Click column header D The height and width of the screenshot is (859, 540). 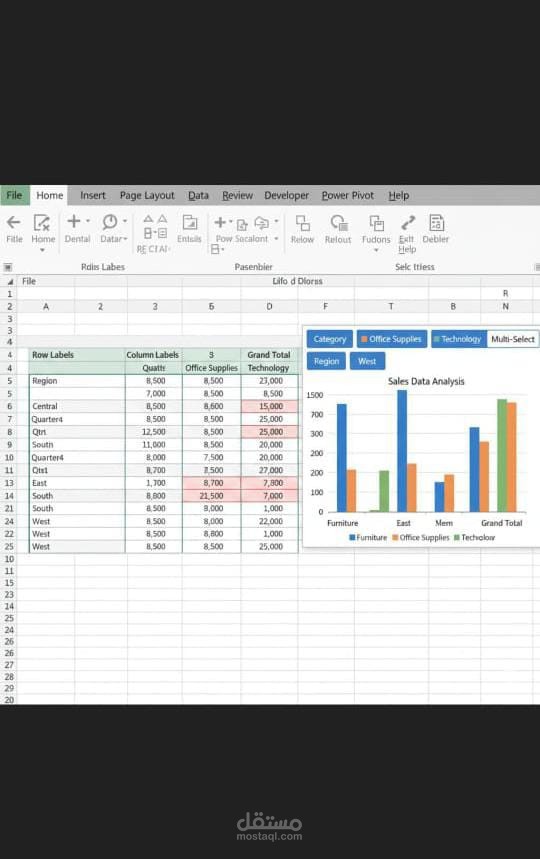[269, 306]
